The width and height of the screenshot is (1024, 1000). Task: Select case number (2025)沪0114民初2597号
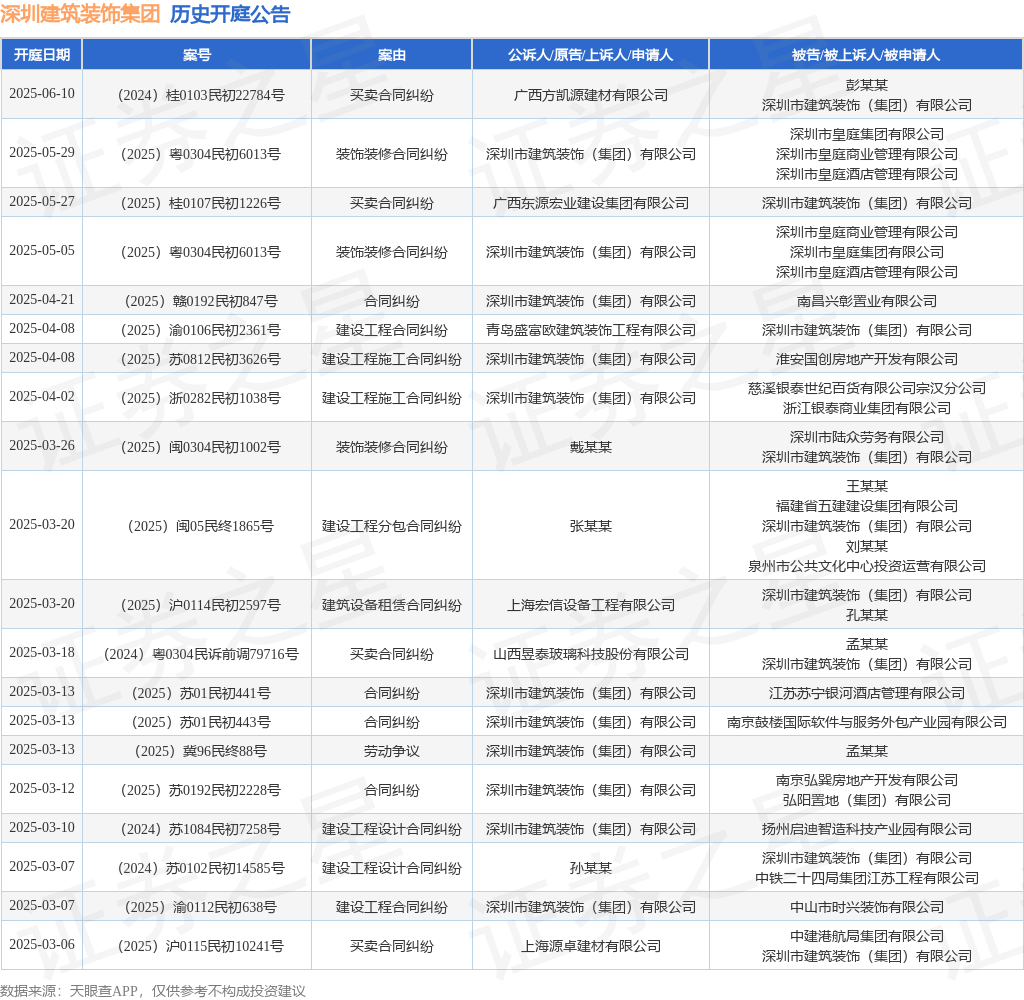click(x=201, y=605)
